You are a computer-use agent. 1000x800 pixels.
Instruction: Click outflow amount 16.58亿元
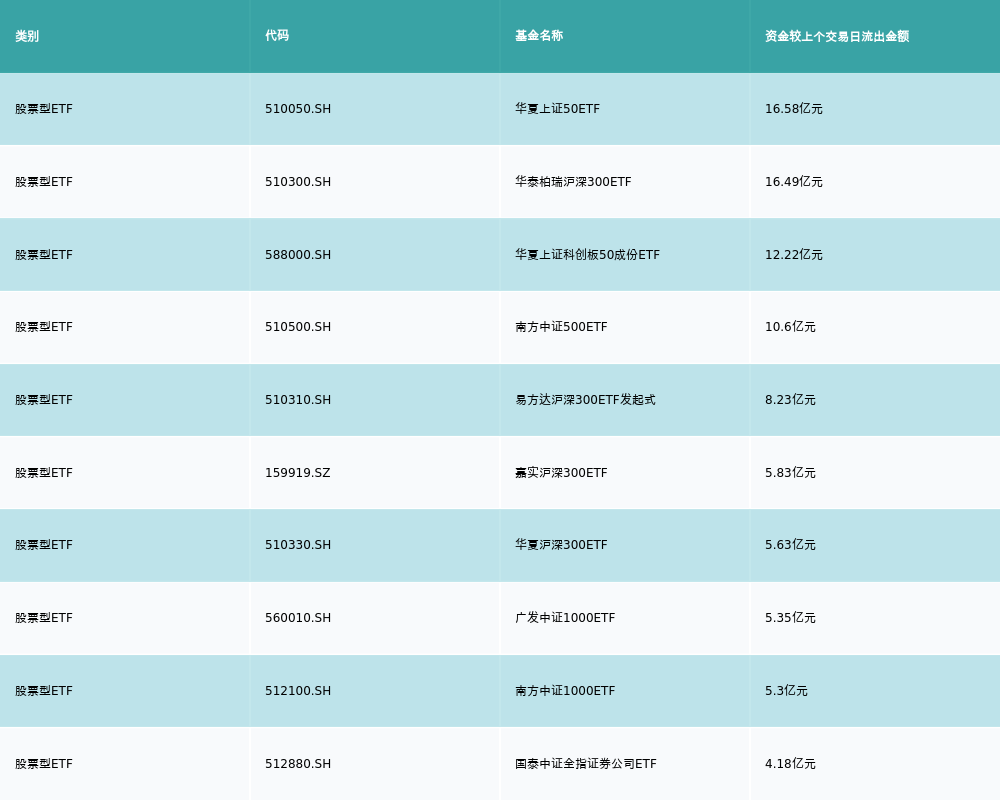click(x=793, y=109)
